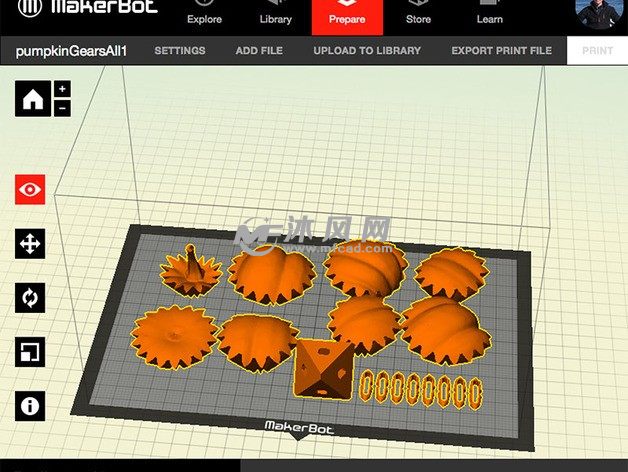Click ADD FILE button
The height and width of the screenshot is (472, 628).
[x=259, y=50]
